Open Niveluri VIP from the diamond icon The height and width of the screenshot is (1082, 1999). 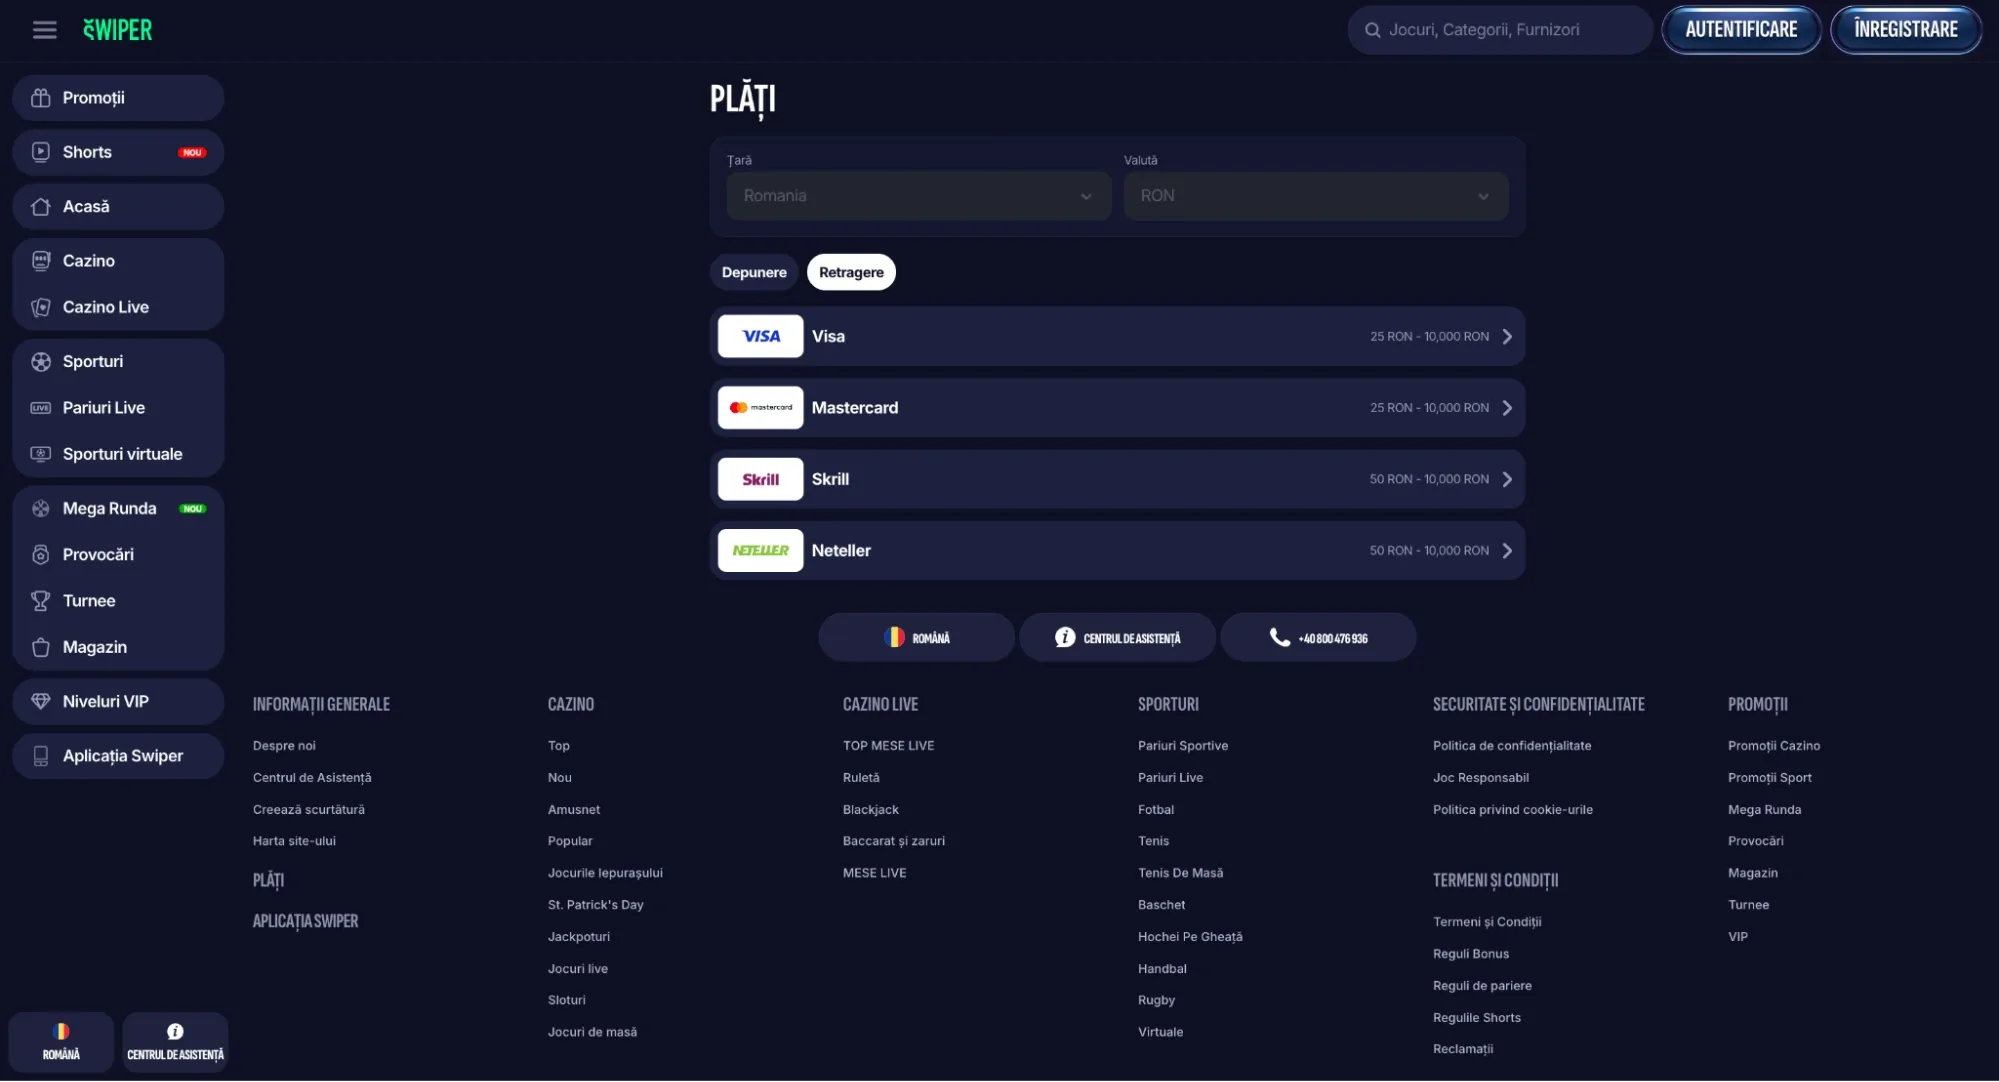41,702
